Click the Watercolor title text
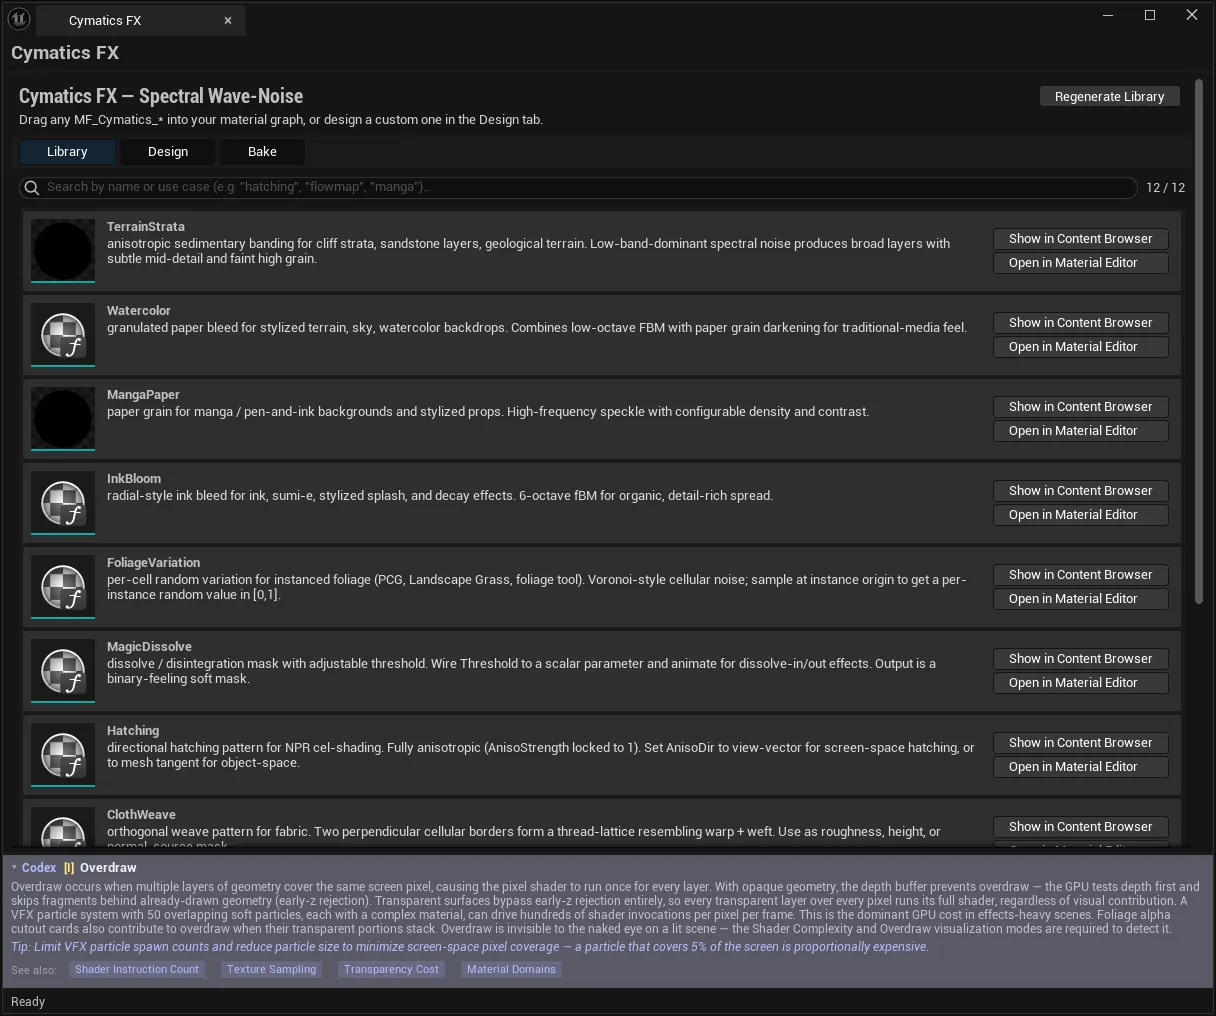Screen dimensions: 1216x1016 pyautogui.click(x=139, y=311)
